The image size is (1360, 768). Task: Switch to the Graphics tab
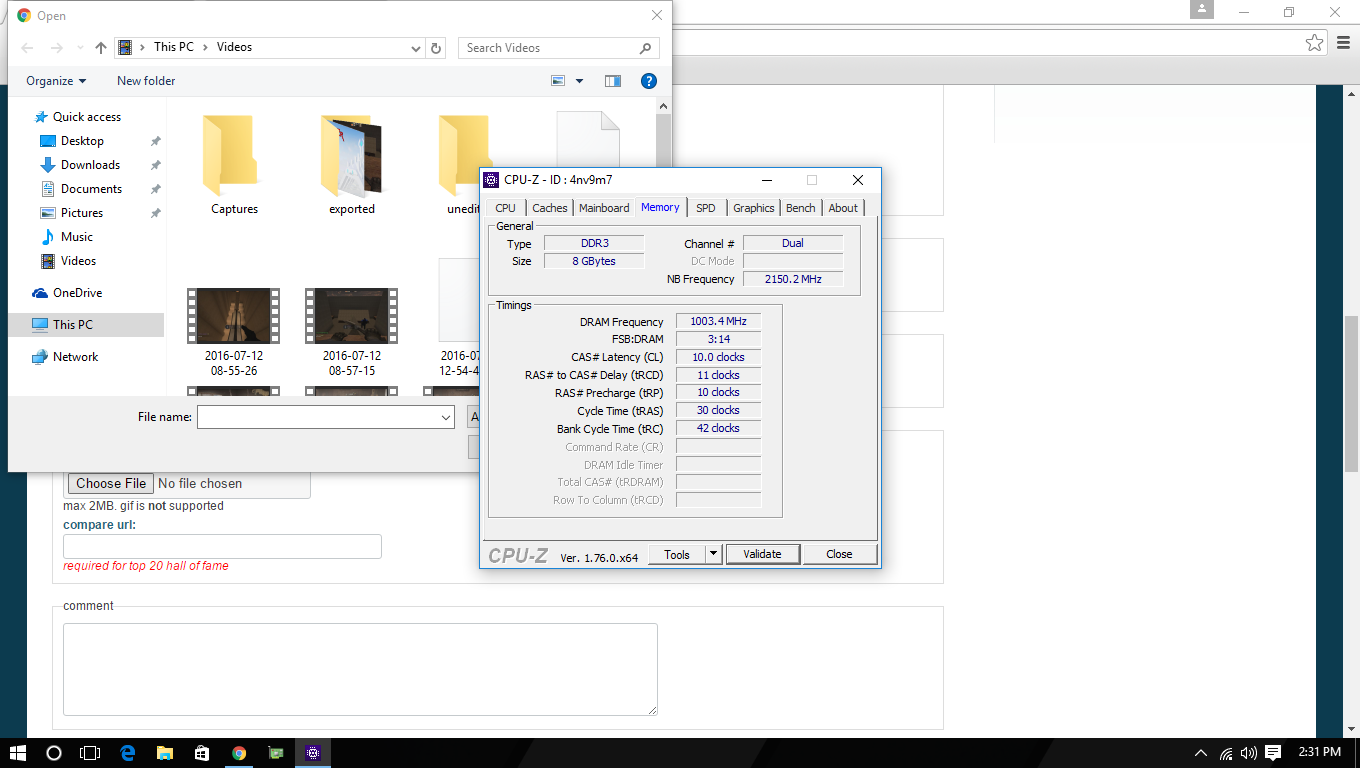(754, 208)
